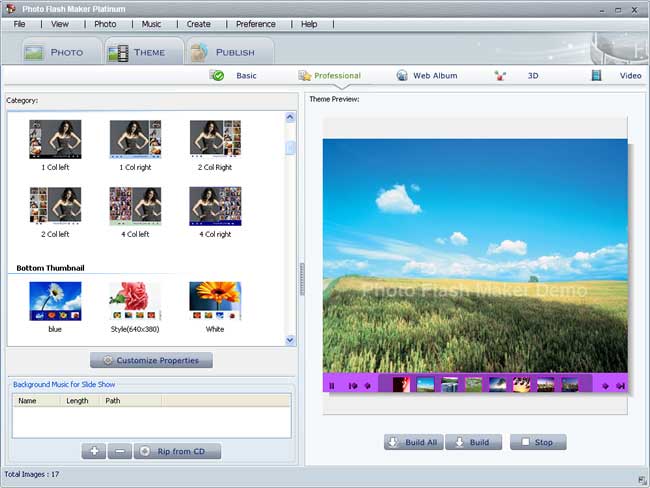
Task: Open the File menu
Action: [19, 24]
